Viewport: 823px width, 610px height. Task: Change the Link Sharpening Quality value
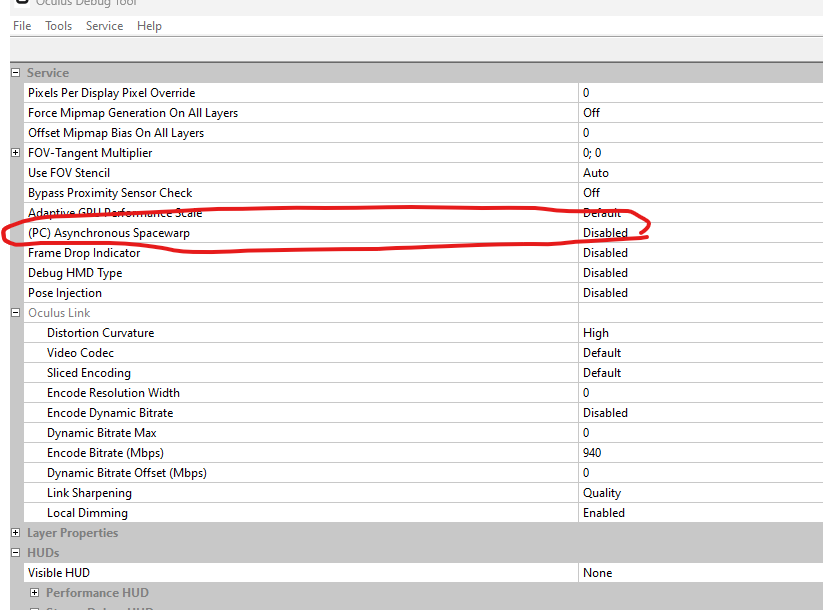point(701,493)
